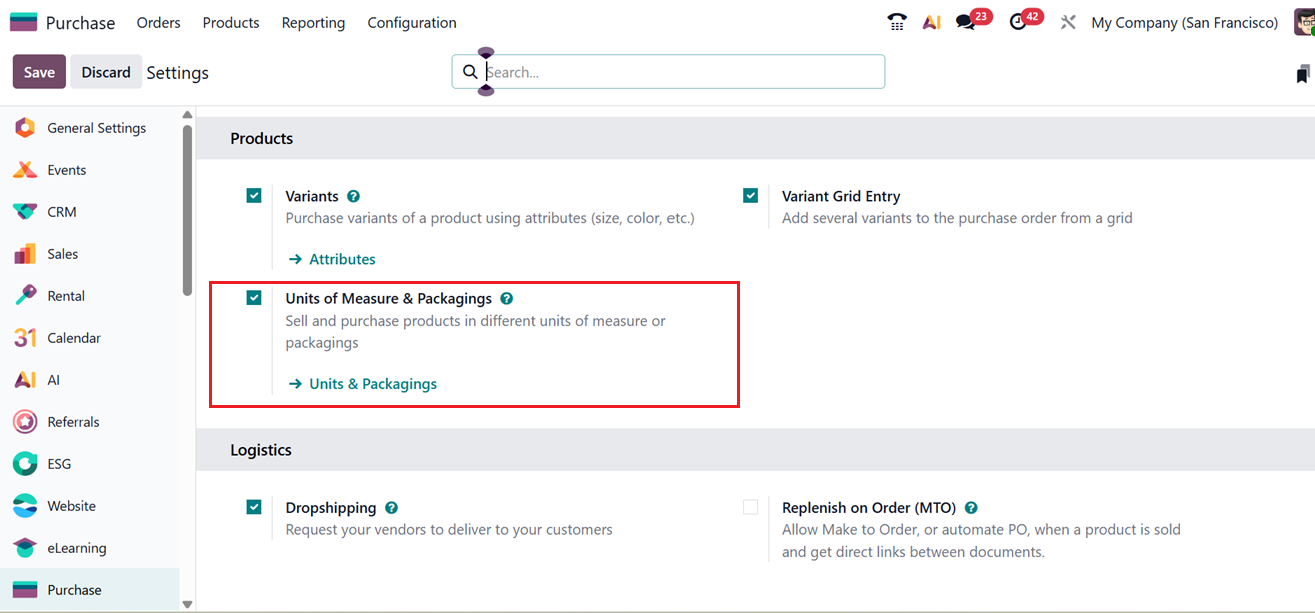Open the developer tools wrench icon
The width and height of the screenshot is (1315, 613).
point(1067,21)
